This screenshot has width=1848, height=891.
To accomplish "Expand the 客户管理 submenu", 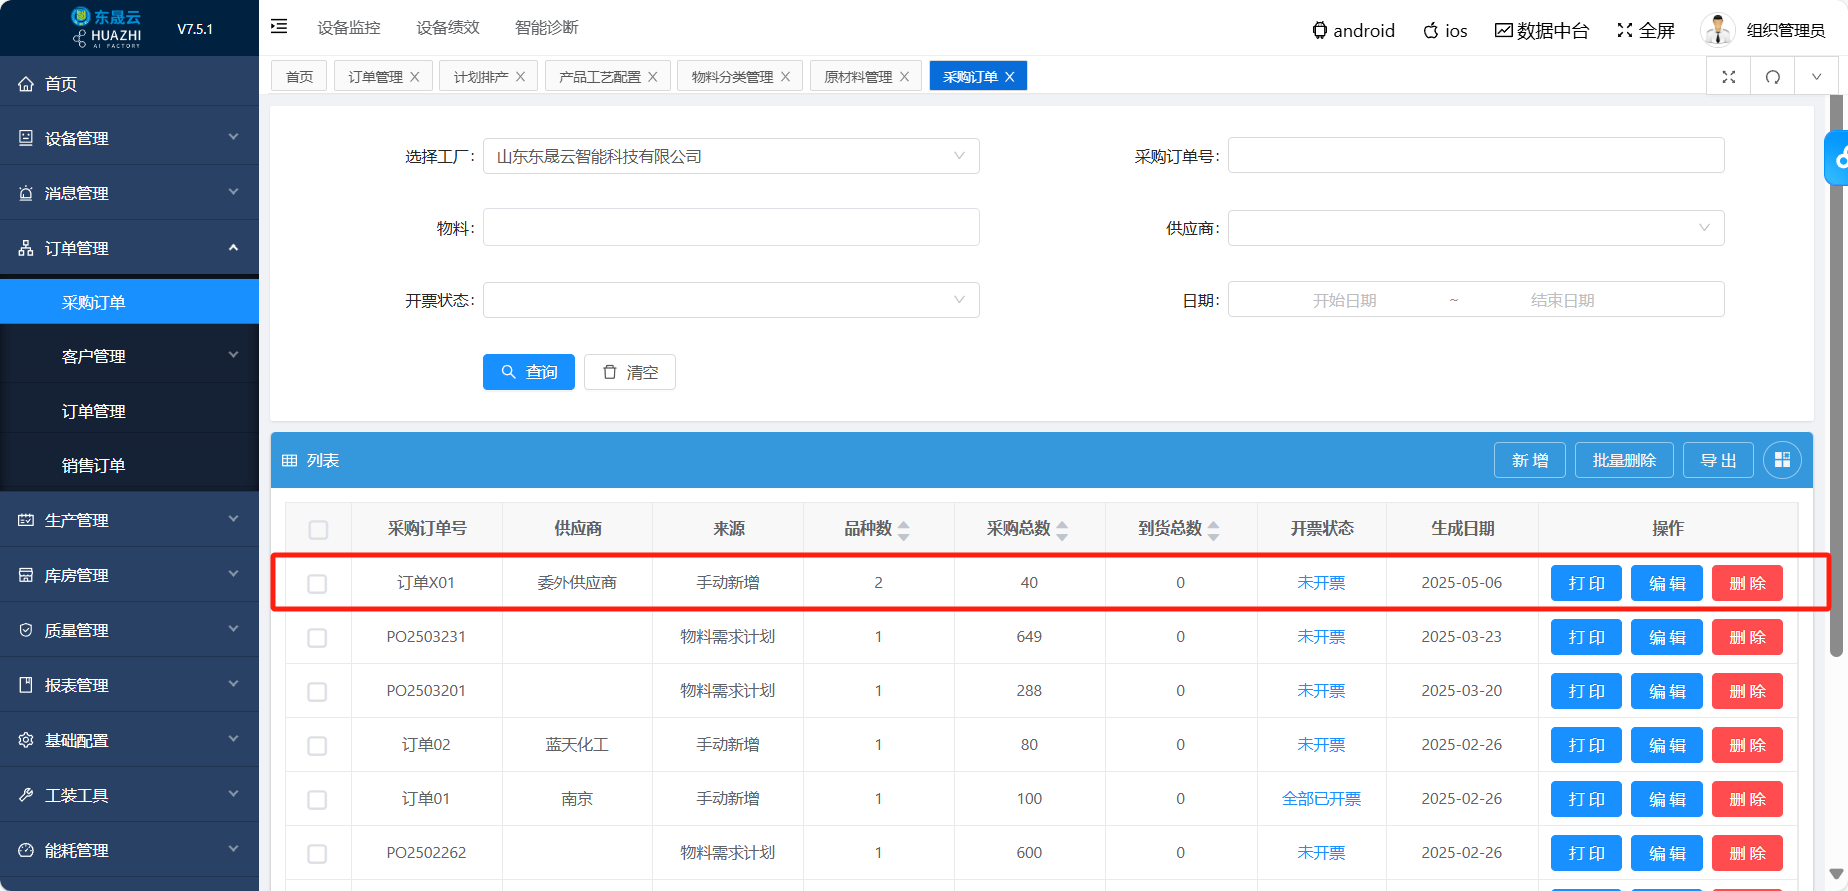I will 129,356.
